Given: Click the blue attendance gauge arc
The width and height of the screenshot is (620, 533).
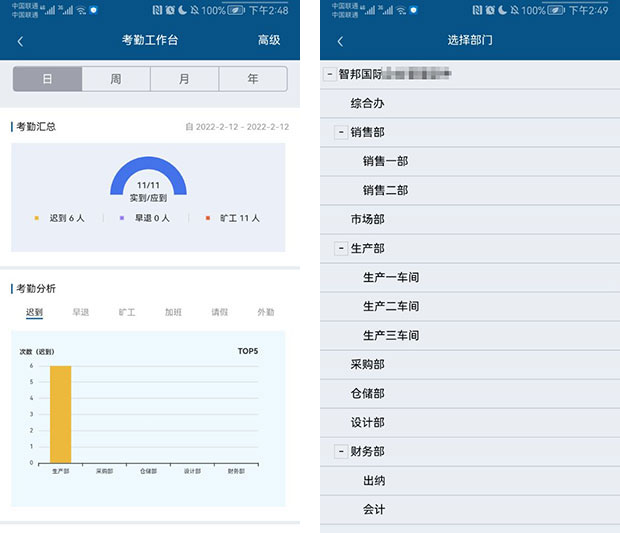Looking at the screenshot, I should pos(148,165).
